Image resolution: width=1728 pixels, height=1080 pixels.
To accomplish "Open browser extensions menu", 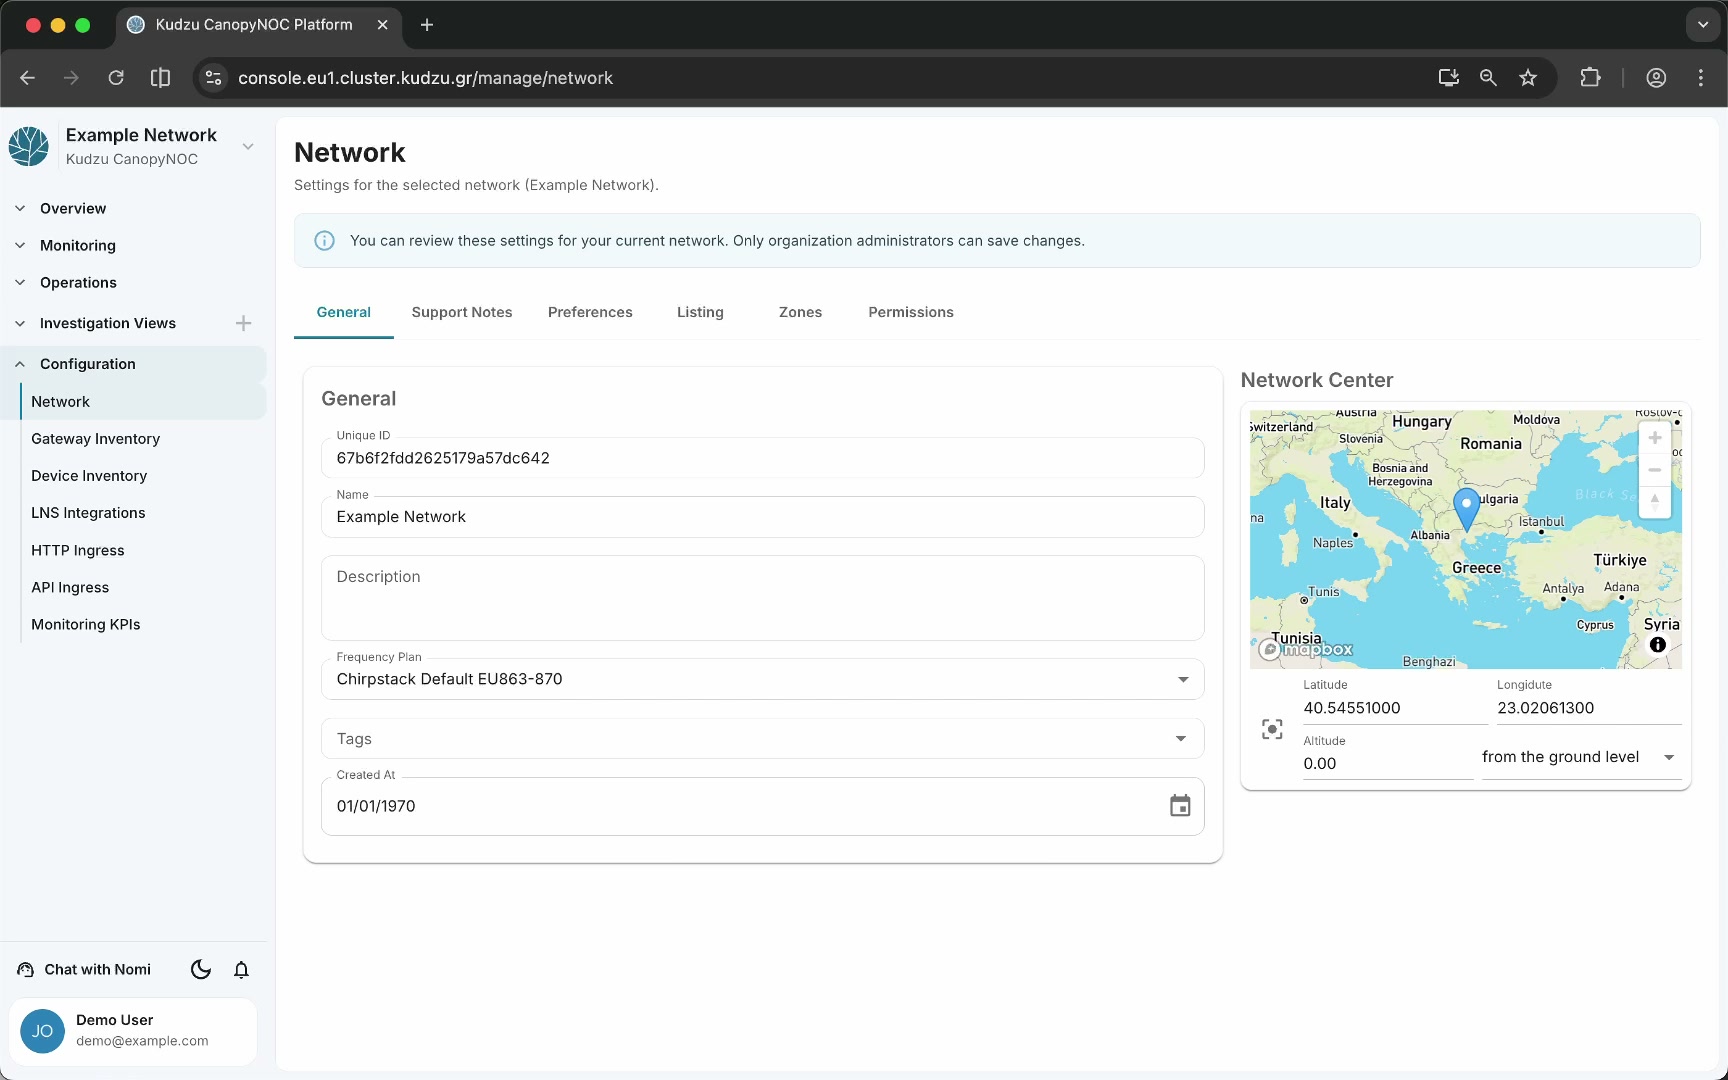I will [1590, 78].
